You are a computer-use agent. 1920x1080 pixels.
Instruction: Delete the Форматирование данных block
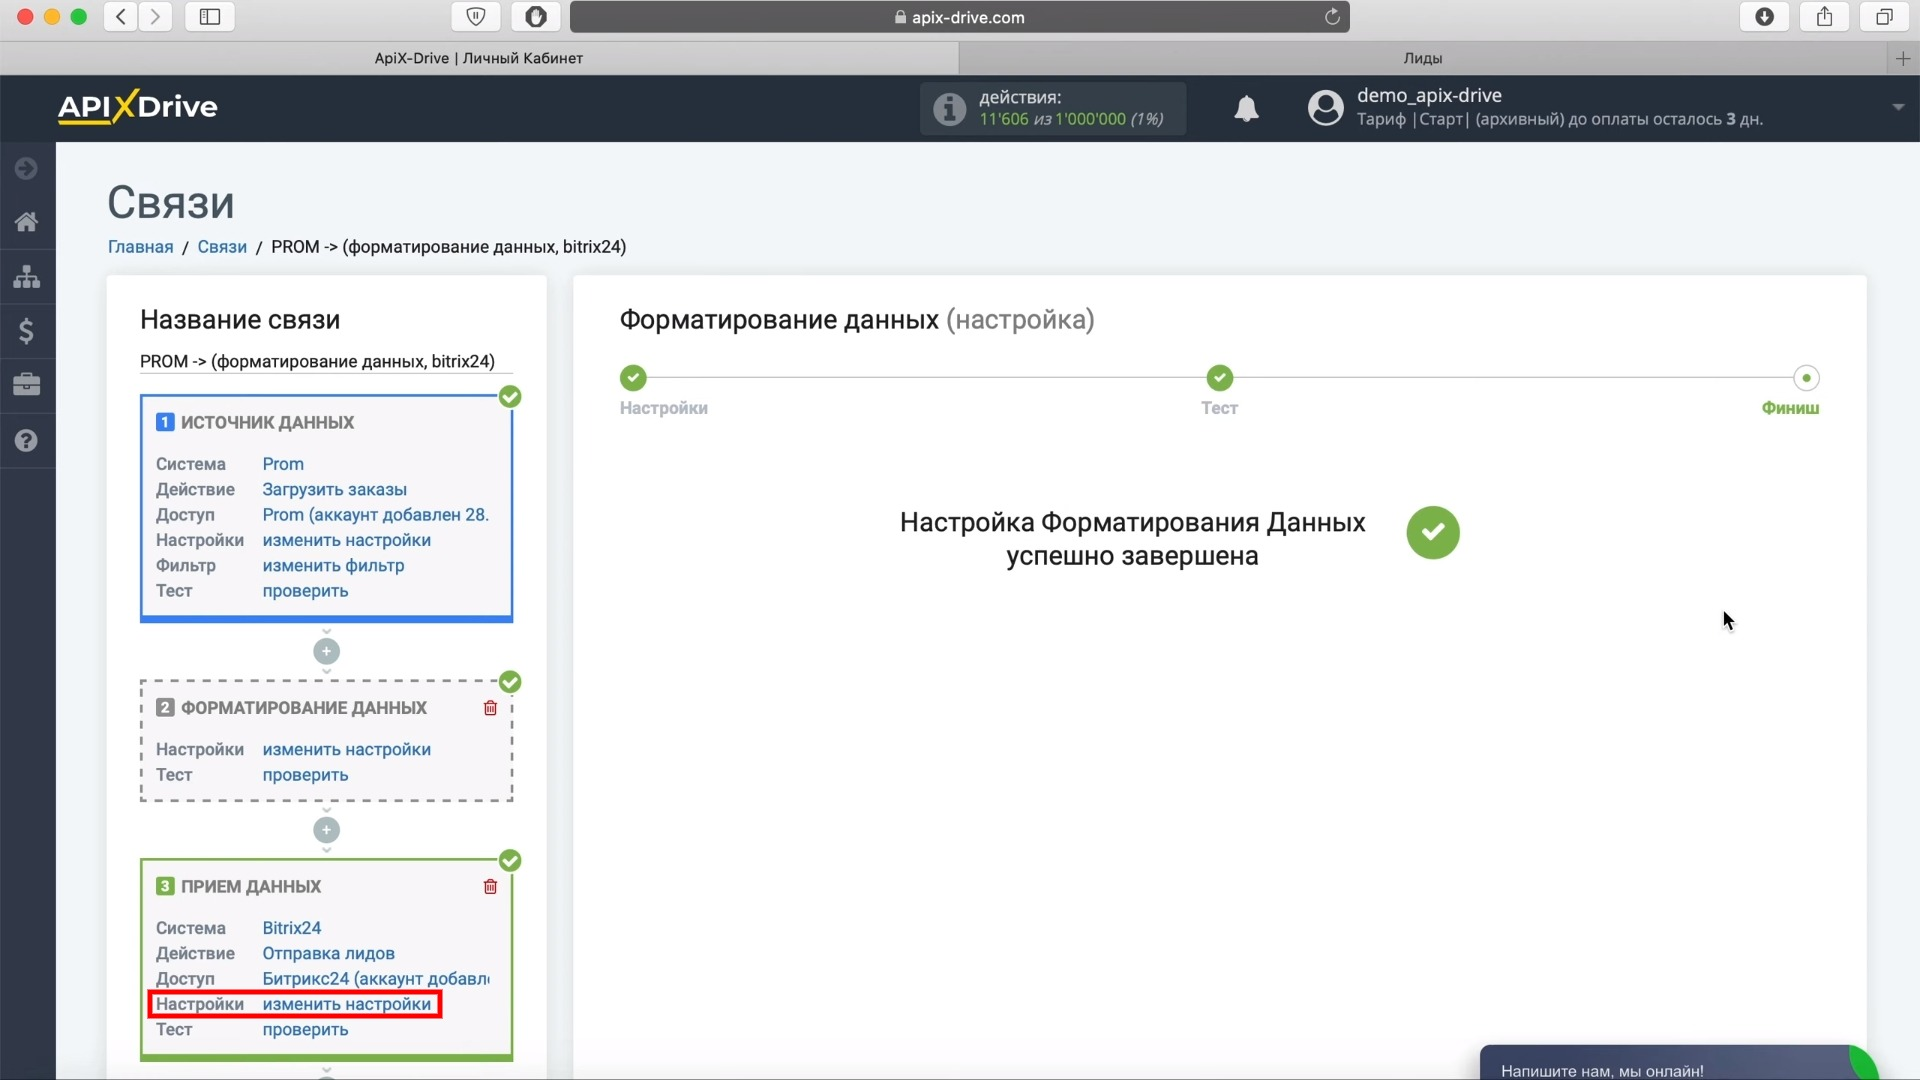pos(490,708)
